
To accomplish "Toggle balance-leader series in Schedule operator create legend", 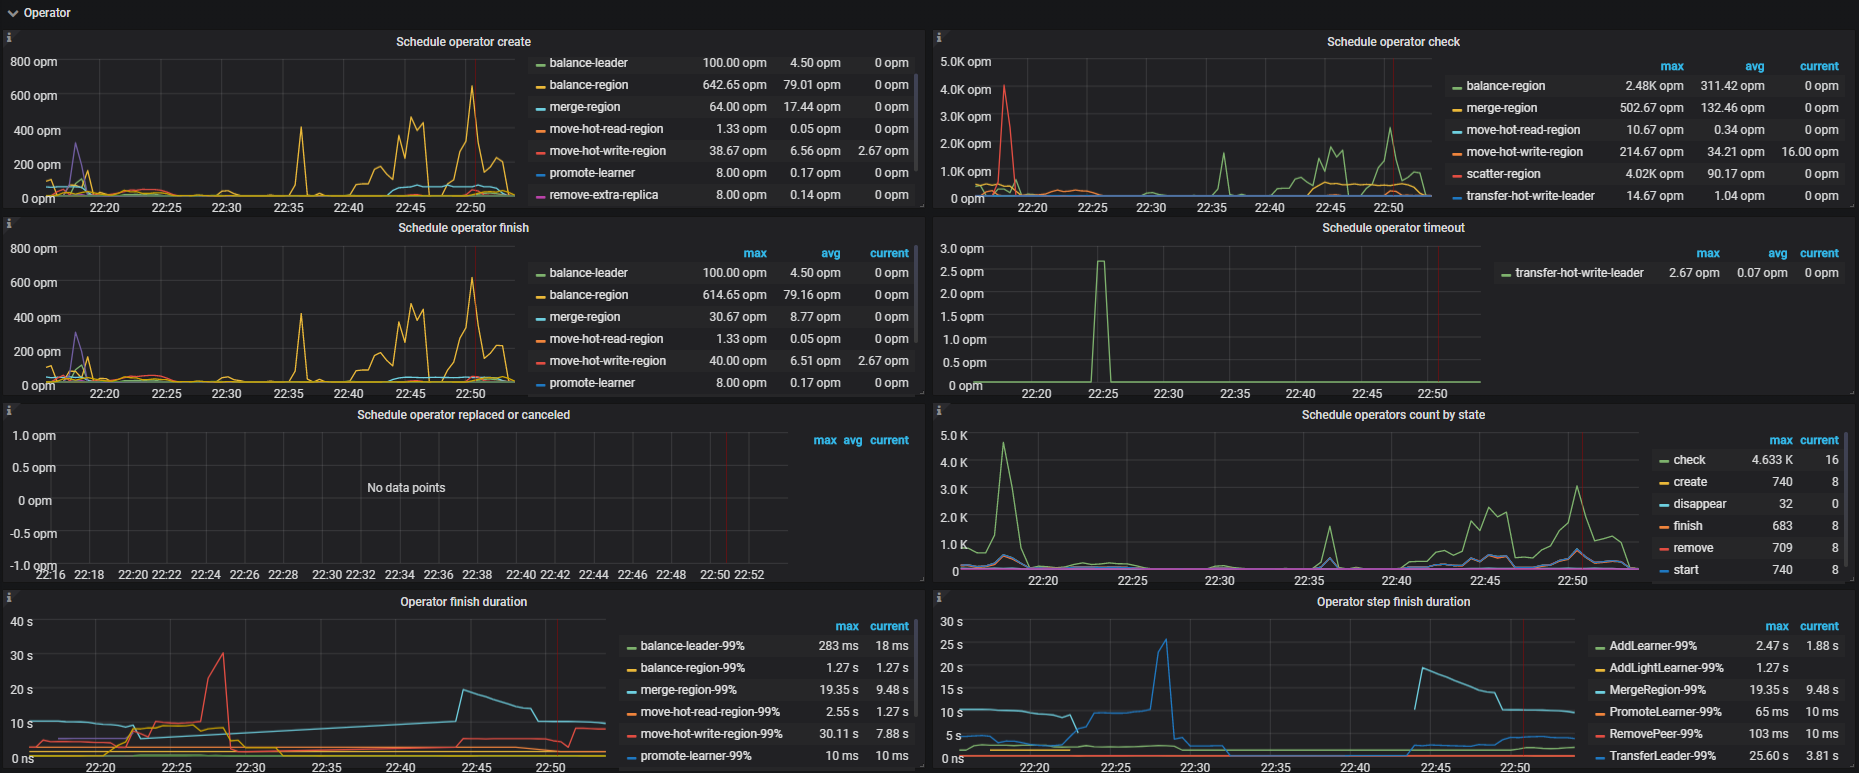I will coord(588,63).
